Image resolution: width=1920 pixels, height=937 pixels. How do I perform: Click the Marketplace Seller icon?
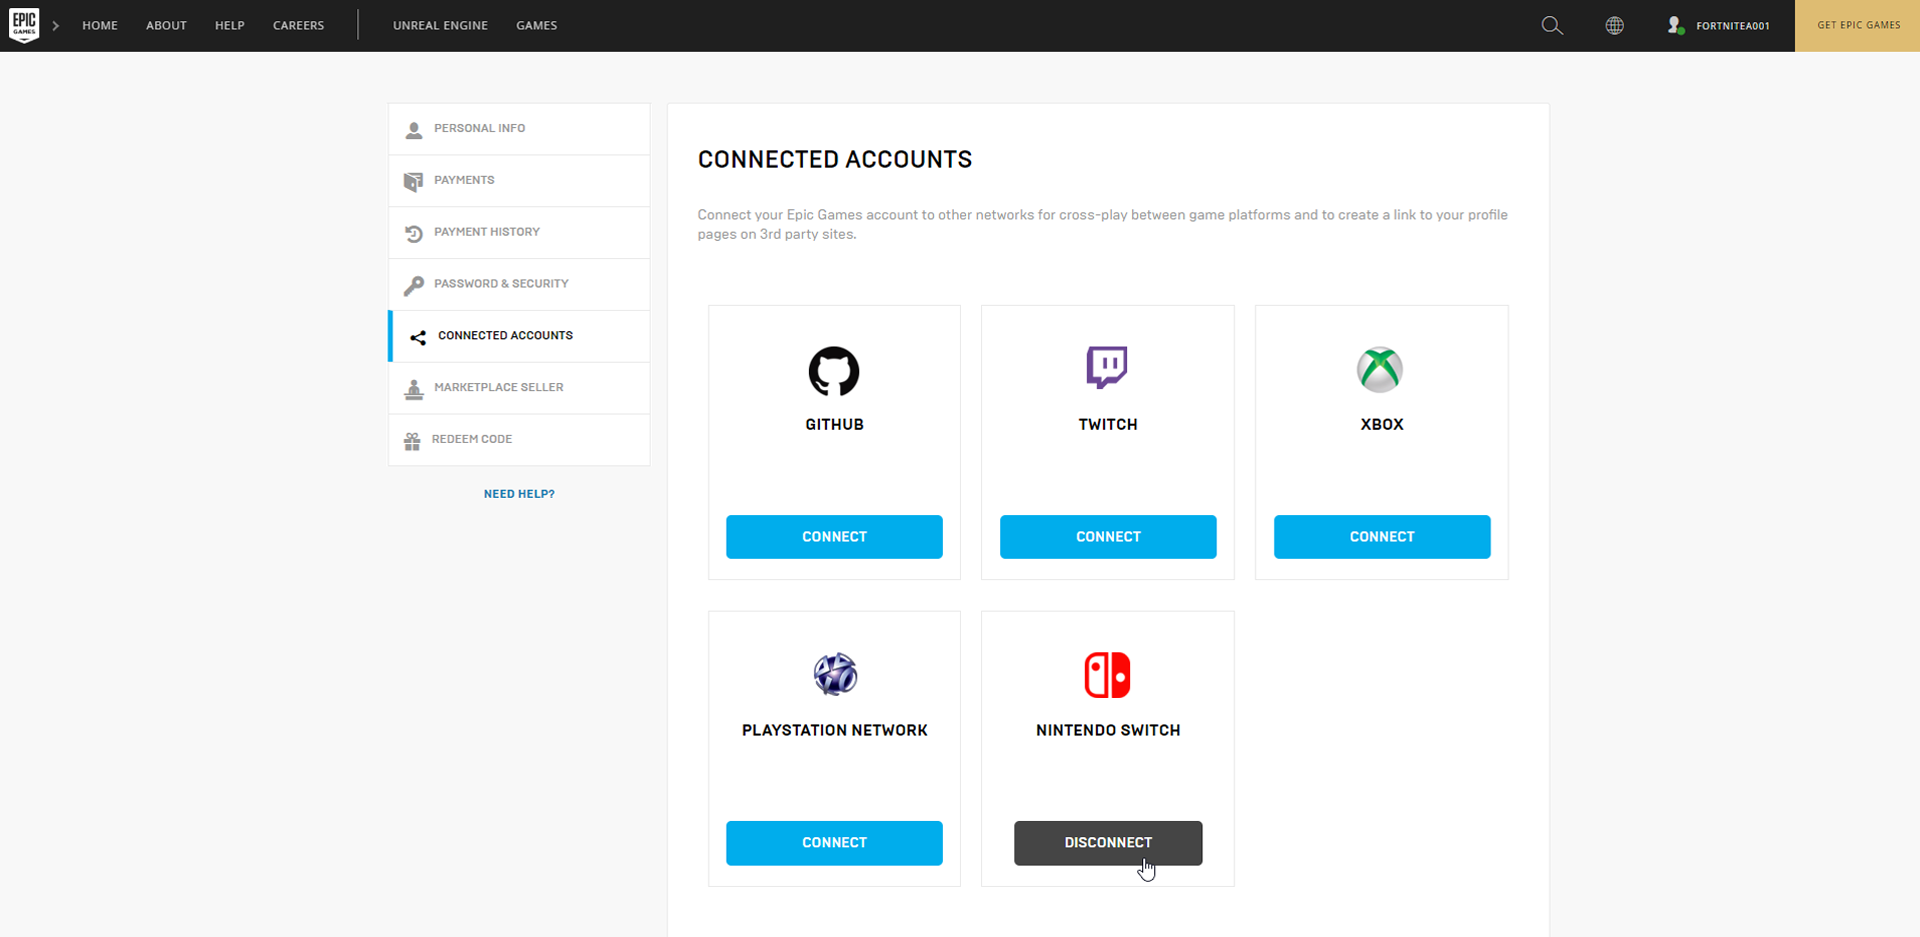pyautogui.click(x=414, y=390)
